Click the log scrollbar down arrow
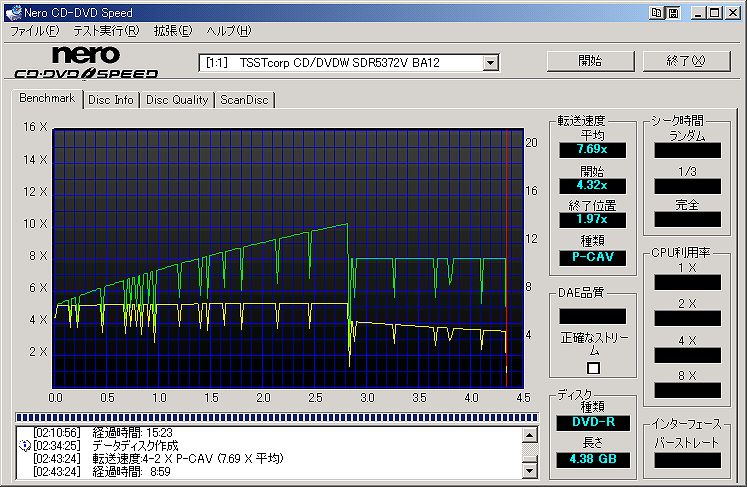 530,471
